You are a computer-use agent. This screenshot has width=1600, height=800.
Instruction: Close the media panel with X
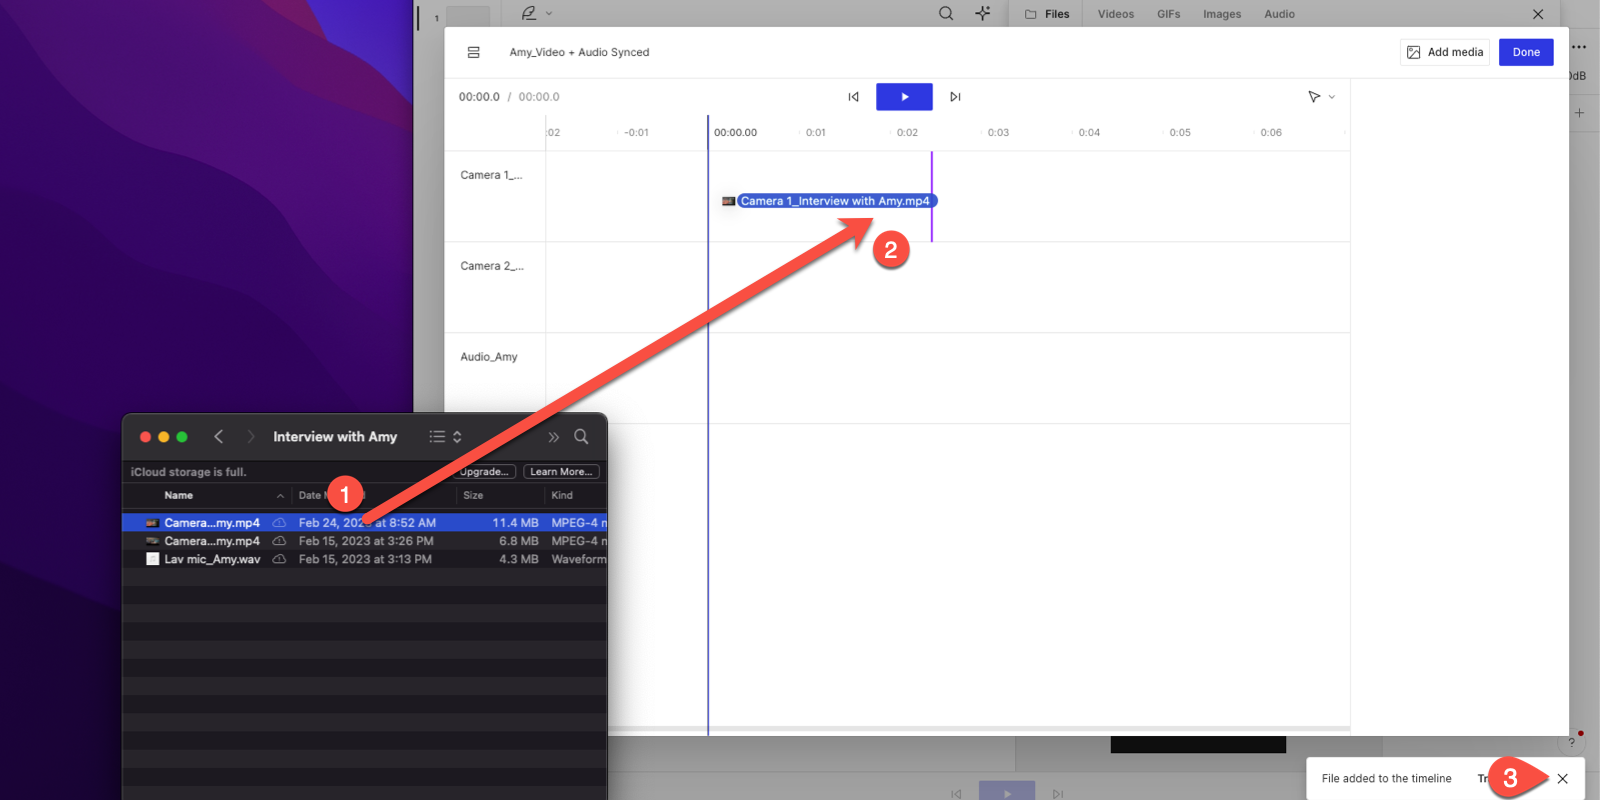[x=1538, y=14]
